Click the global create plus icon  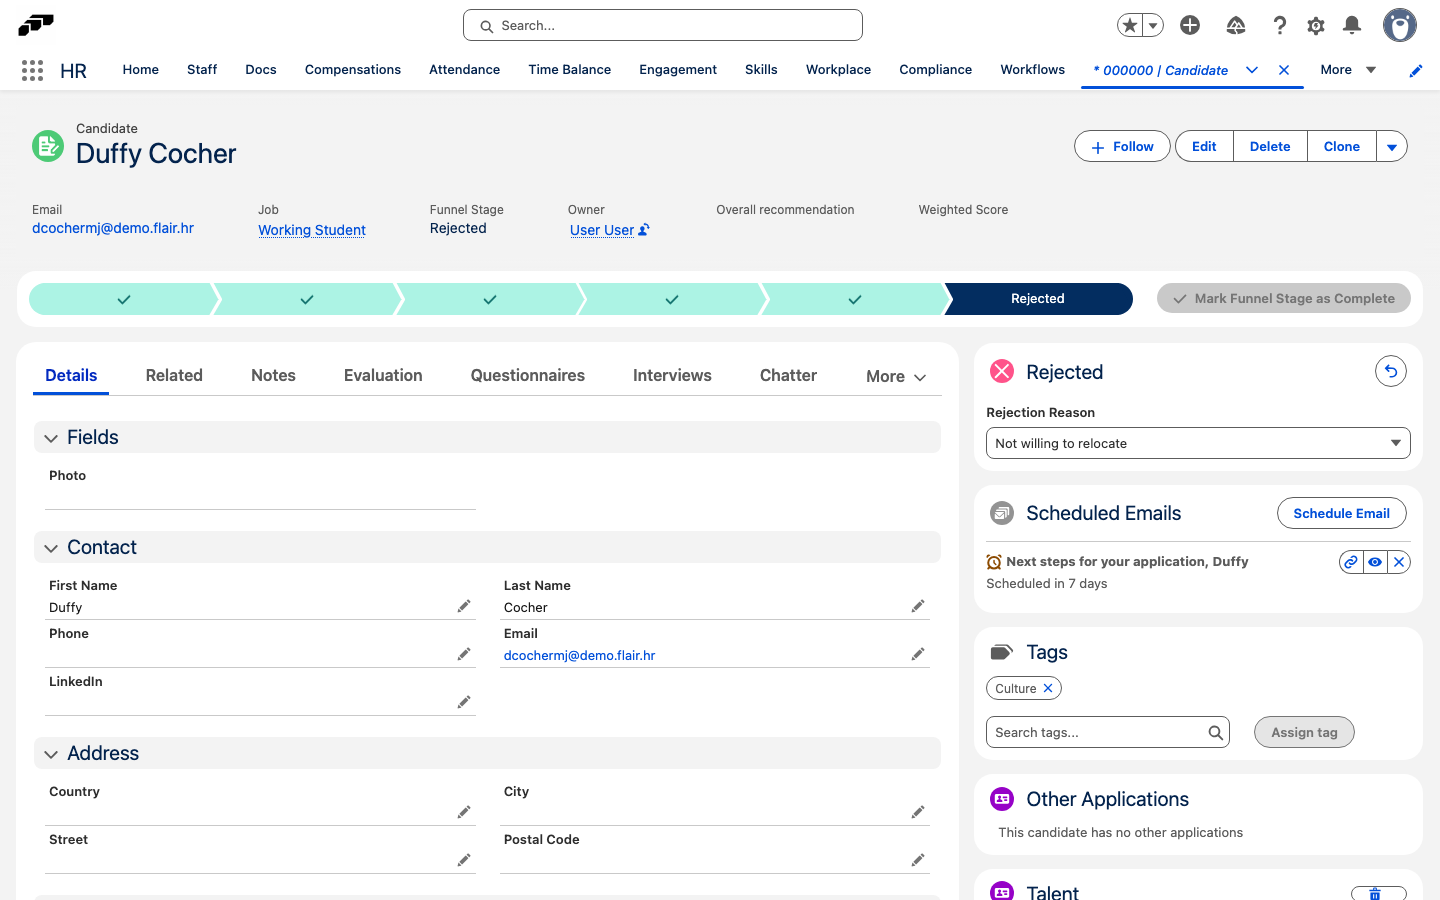1190,26
